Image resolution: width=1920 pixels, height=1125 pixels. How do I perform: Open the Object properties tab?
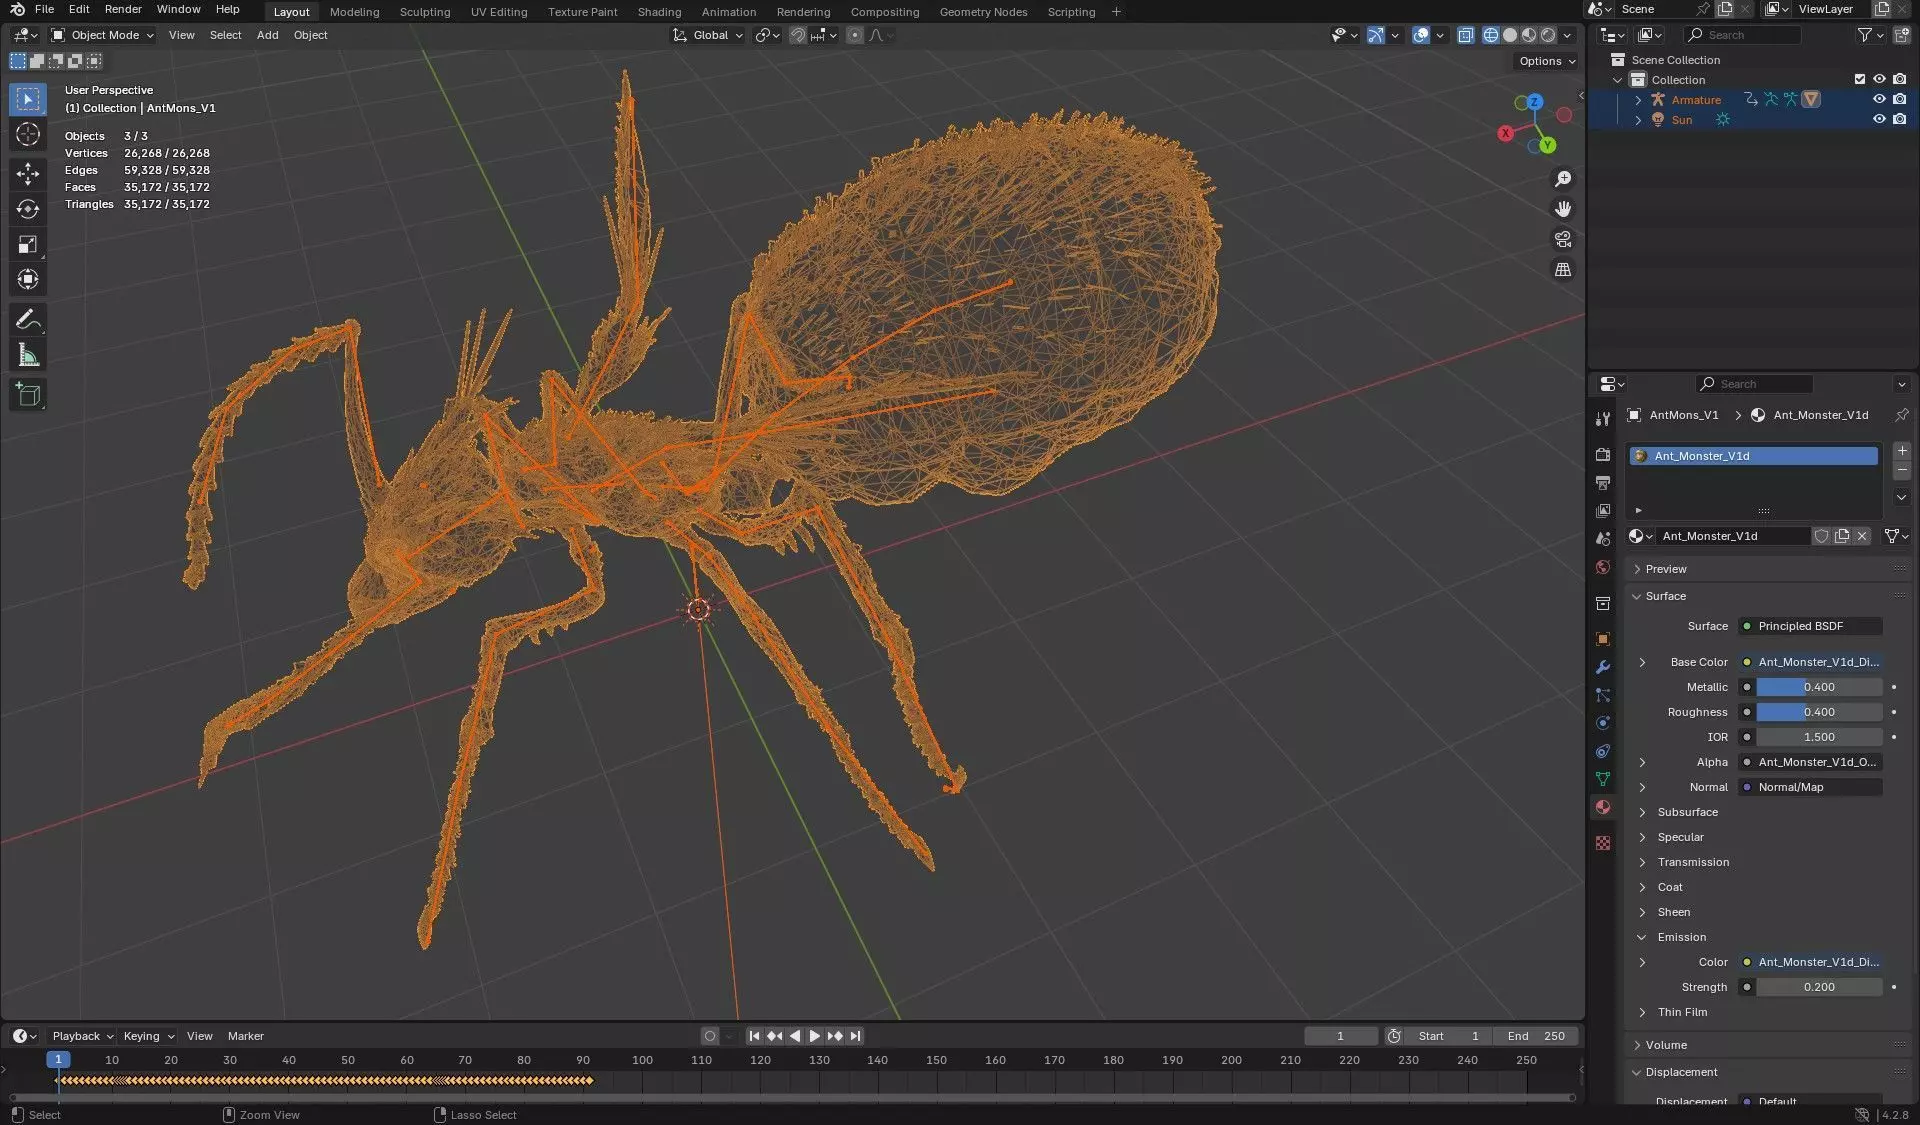1603,639
